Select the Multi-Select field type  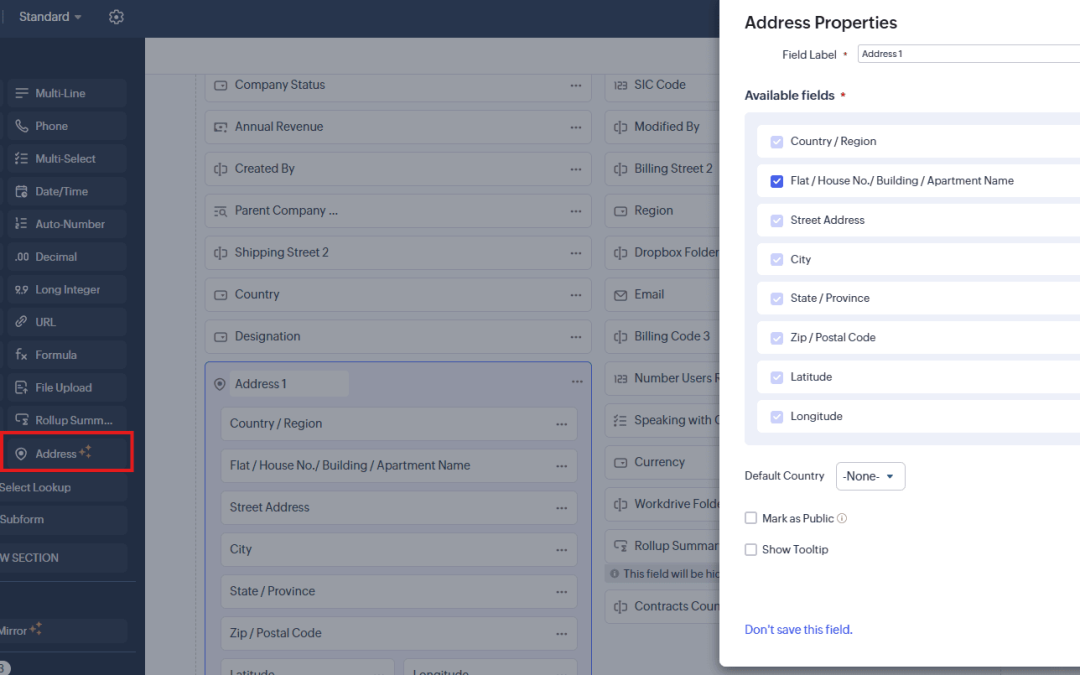[x=67, y=158]
